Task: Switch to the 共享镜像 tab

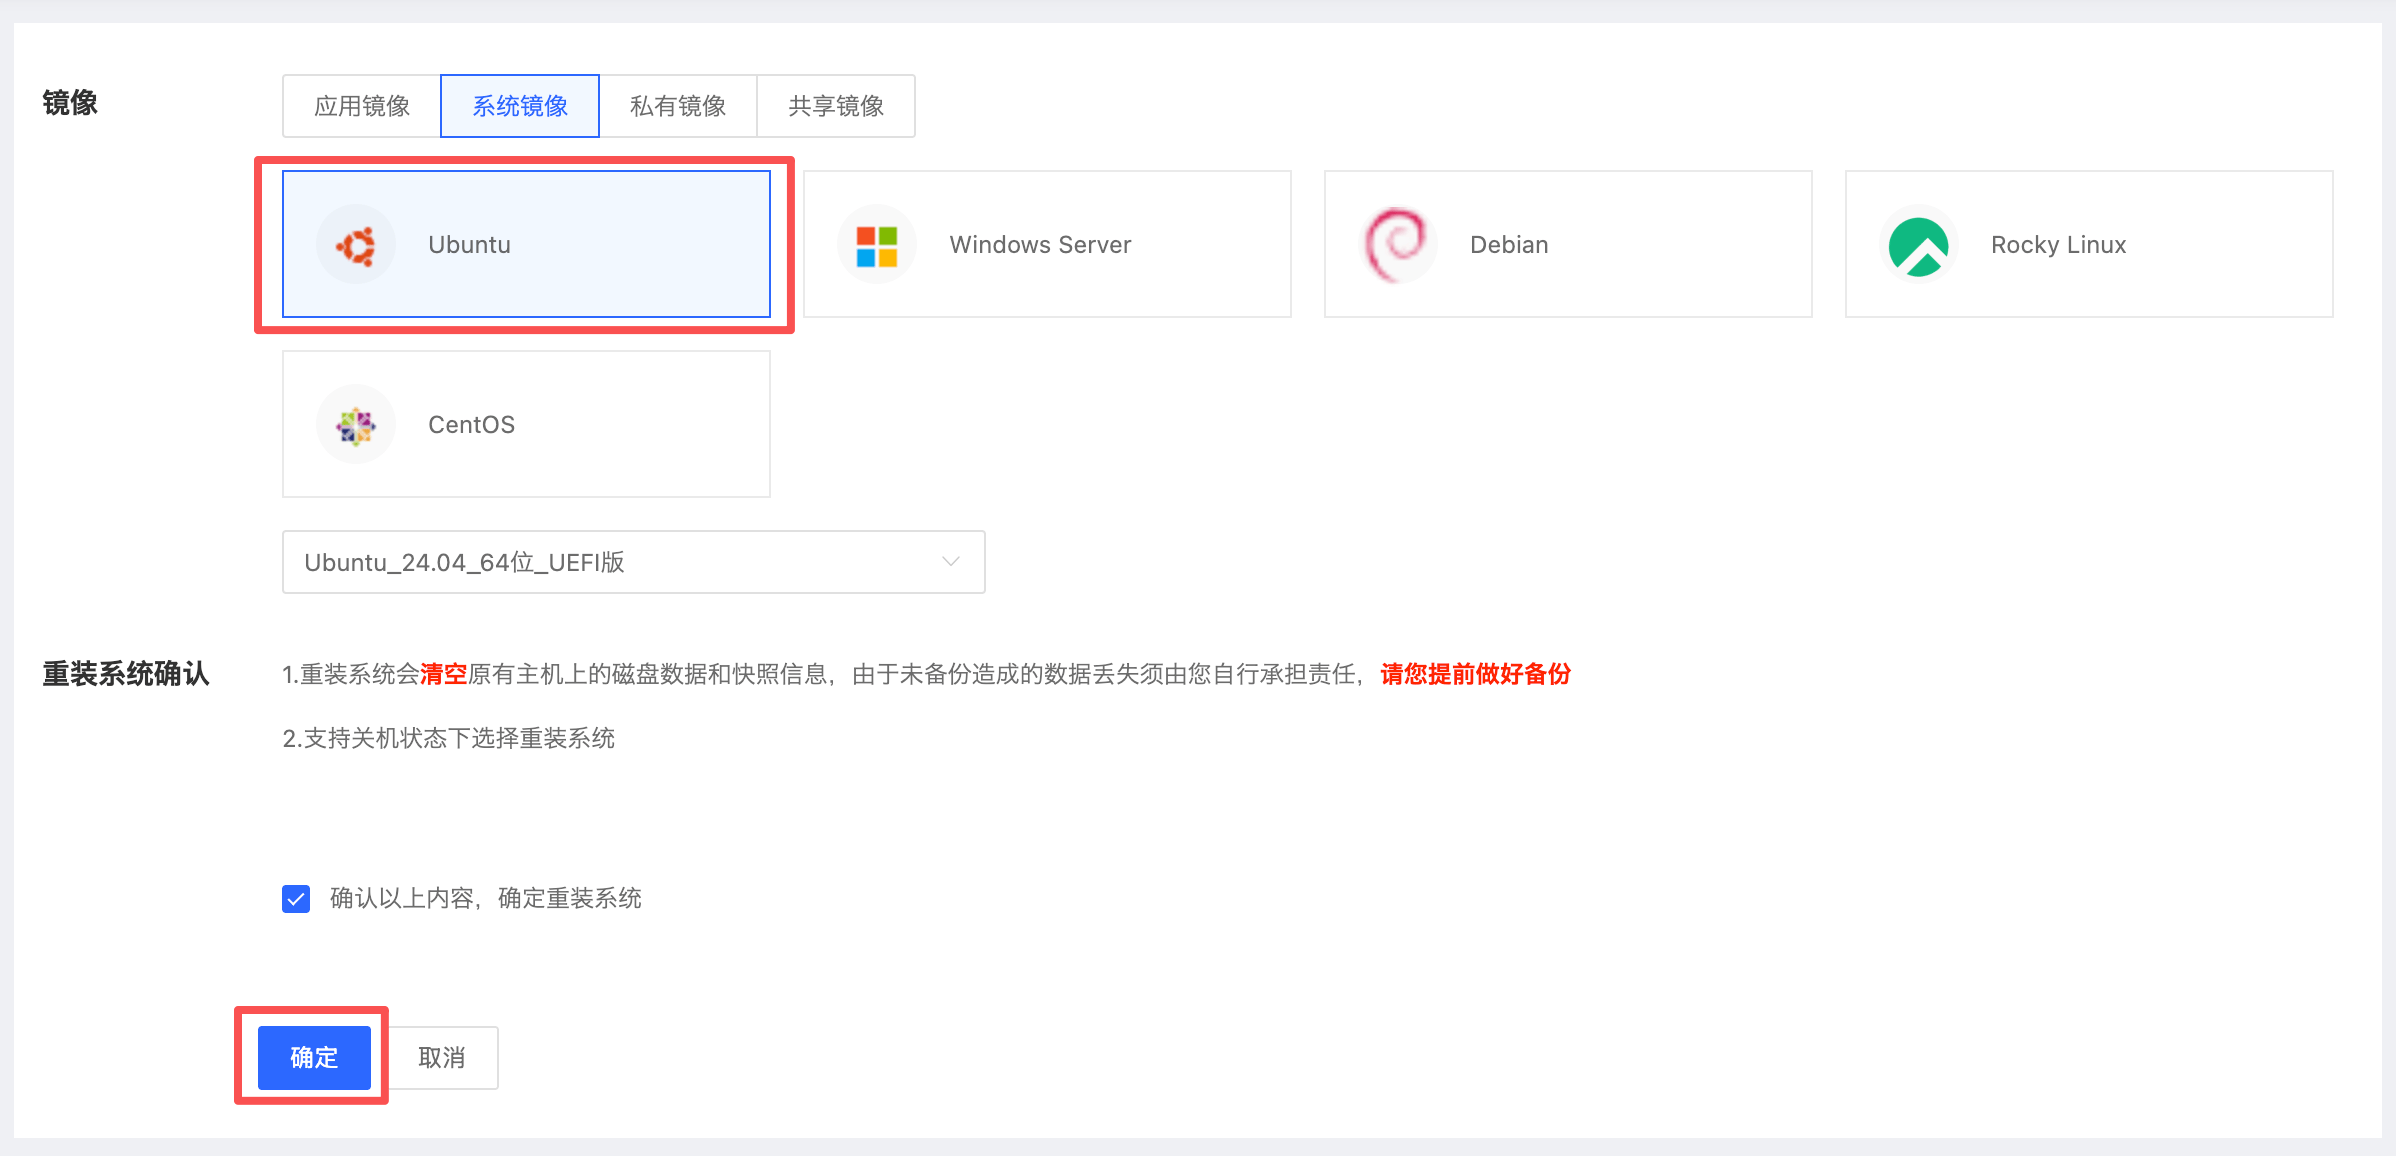Action: [x=835, y=105]
